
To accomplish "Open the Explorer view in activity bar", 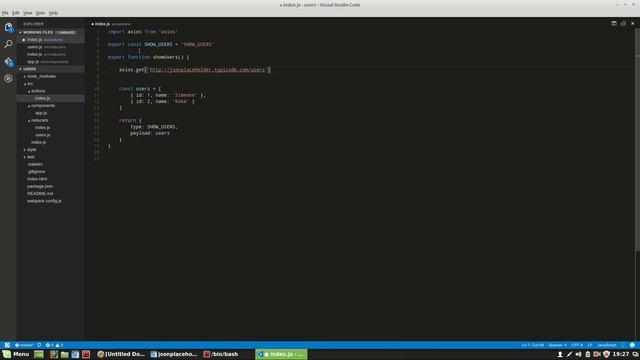I will (x=8, y=27).
